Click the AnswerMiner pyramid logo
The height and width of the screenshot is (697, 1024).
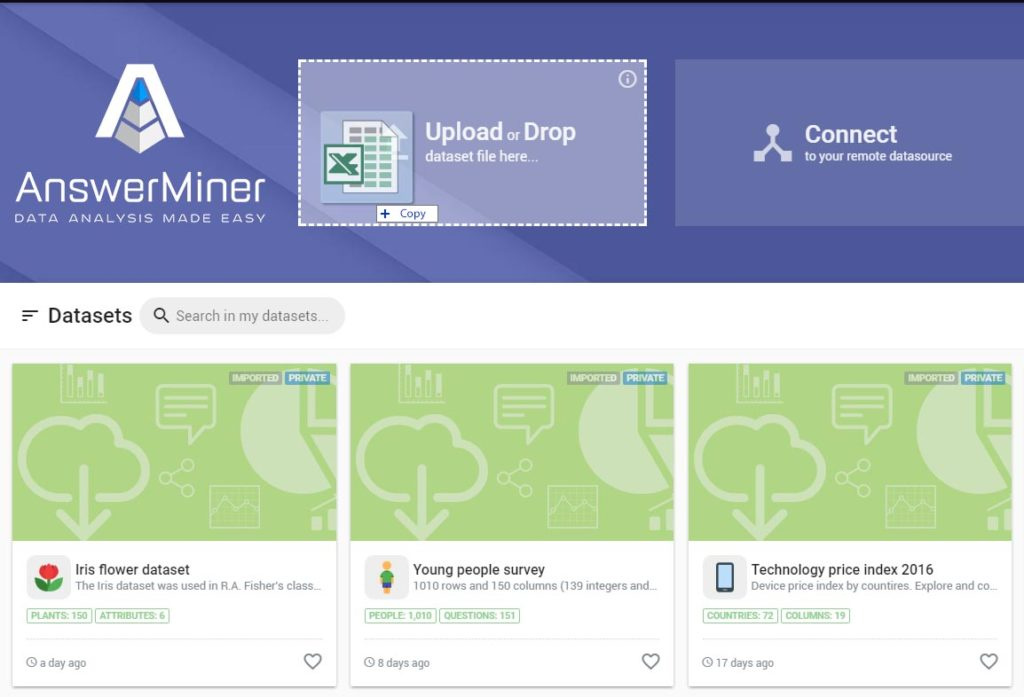(140, 108)
